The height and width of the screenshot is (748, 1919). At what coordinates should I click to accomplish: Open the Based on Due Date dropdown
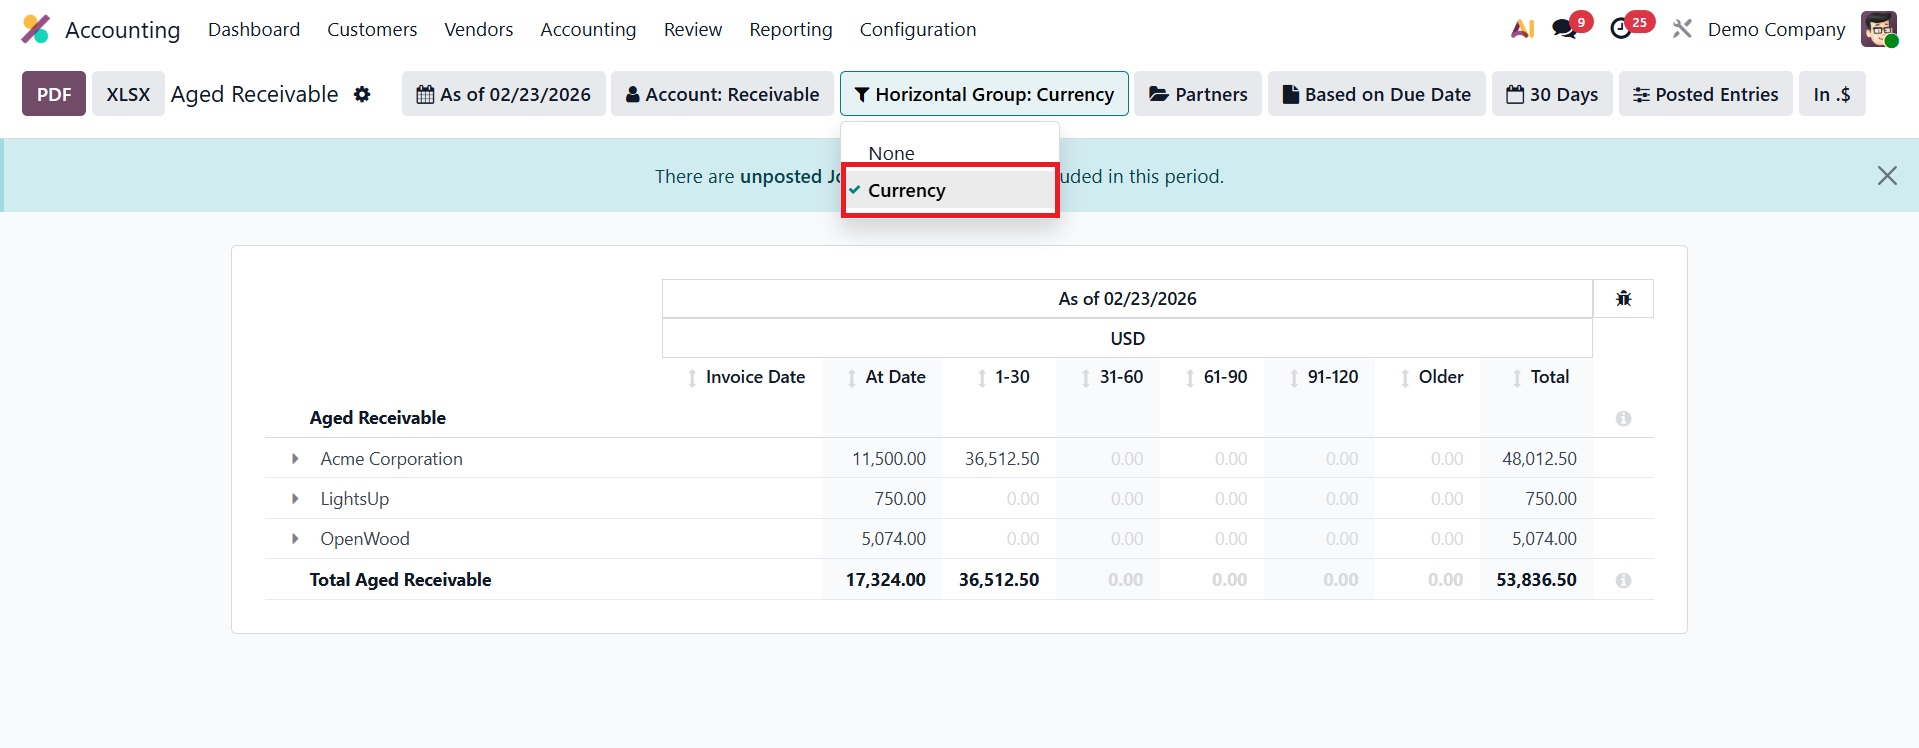point(1377,94)
